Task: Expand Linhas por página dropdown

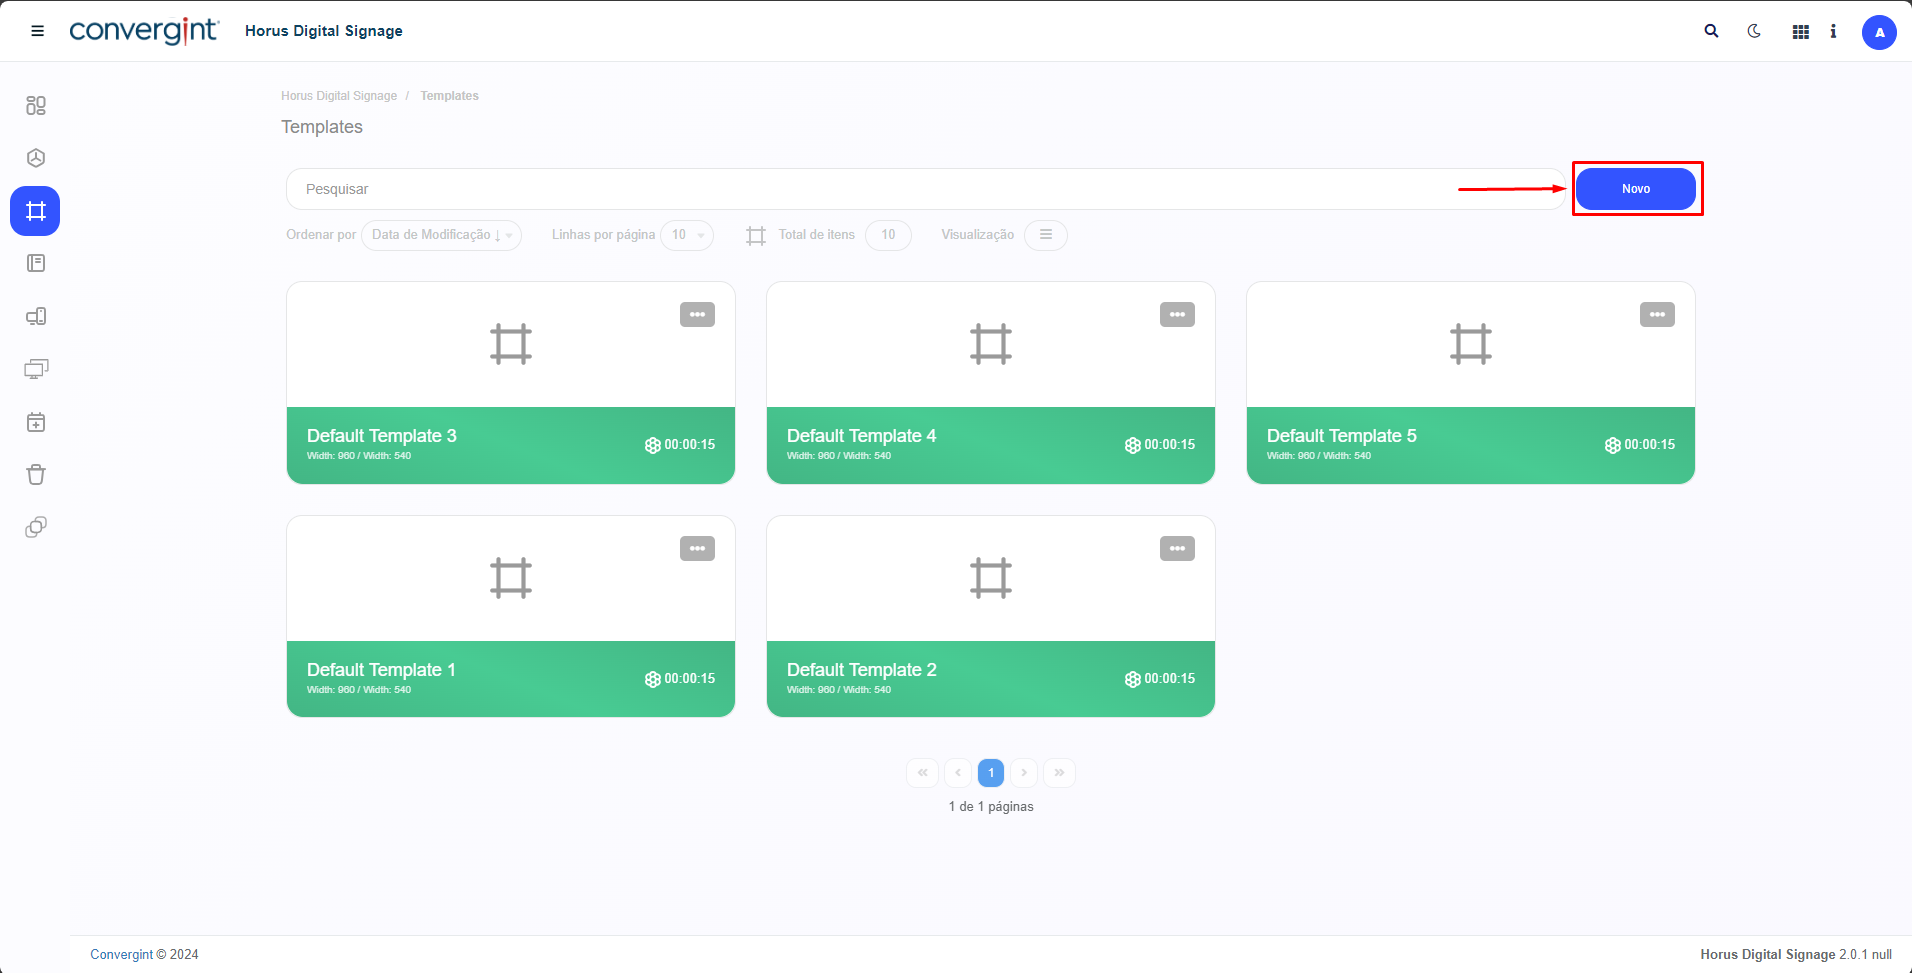Action: (x=687, y=235)
